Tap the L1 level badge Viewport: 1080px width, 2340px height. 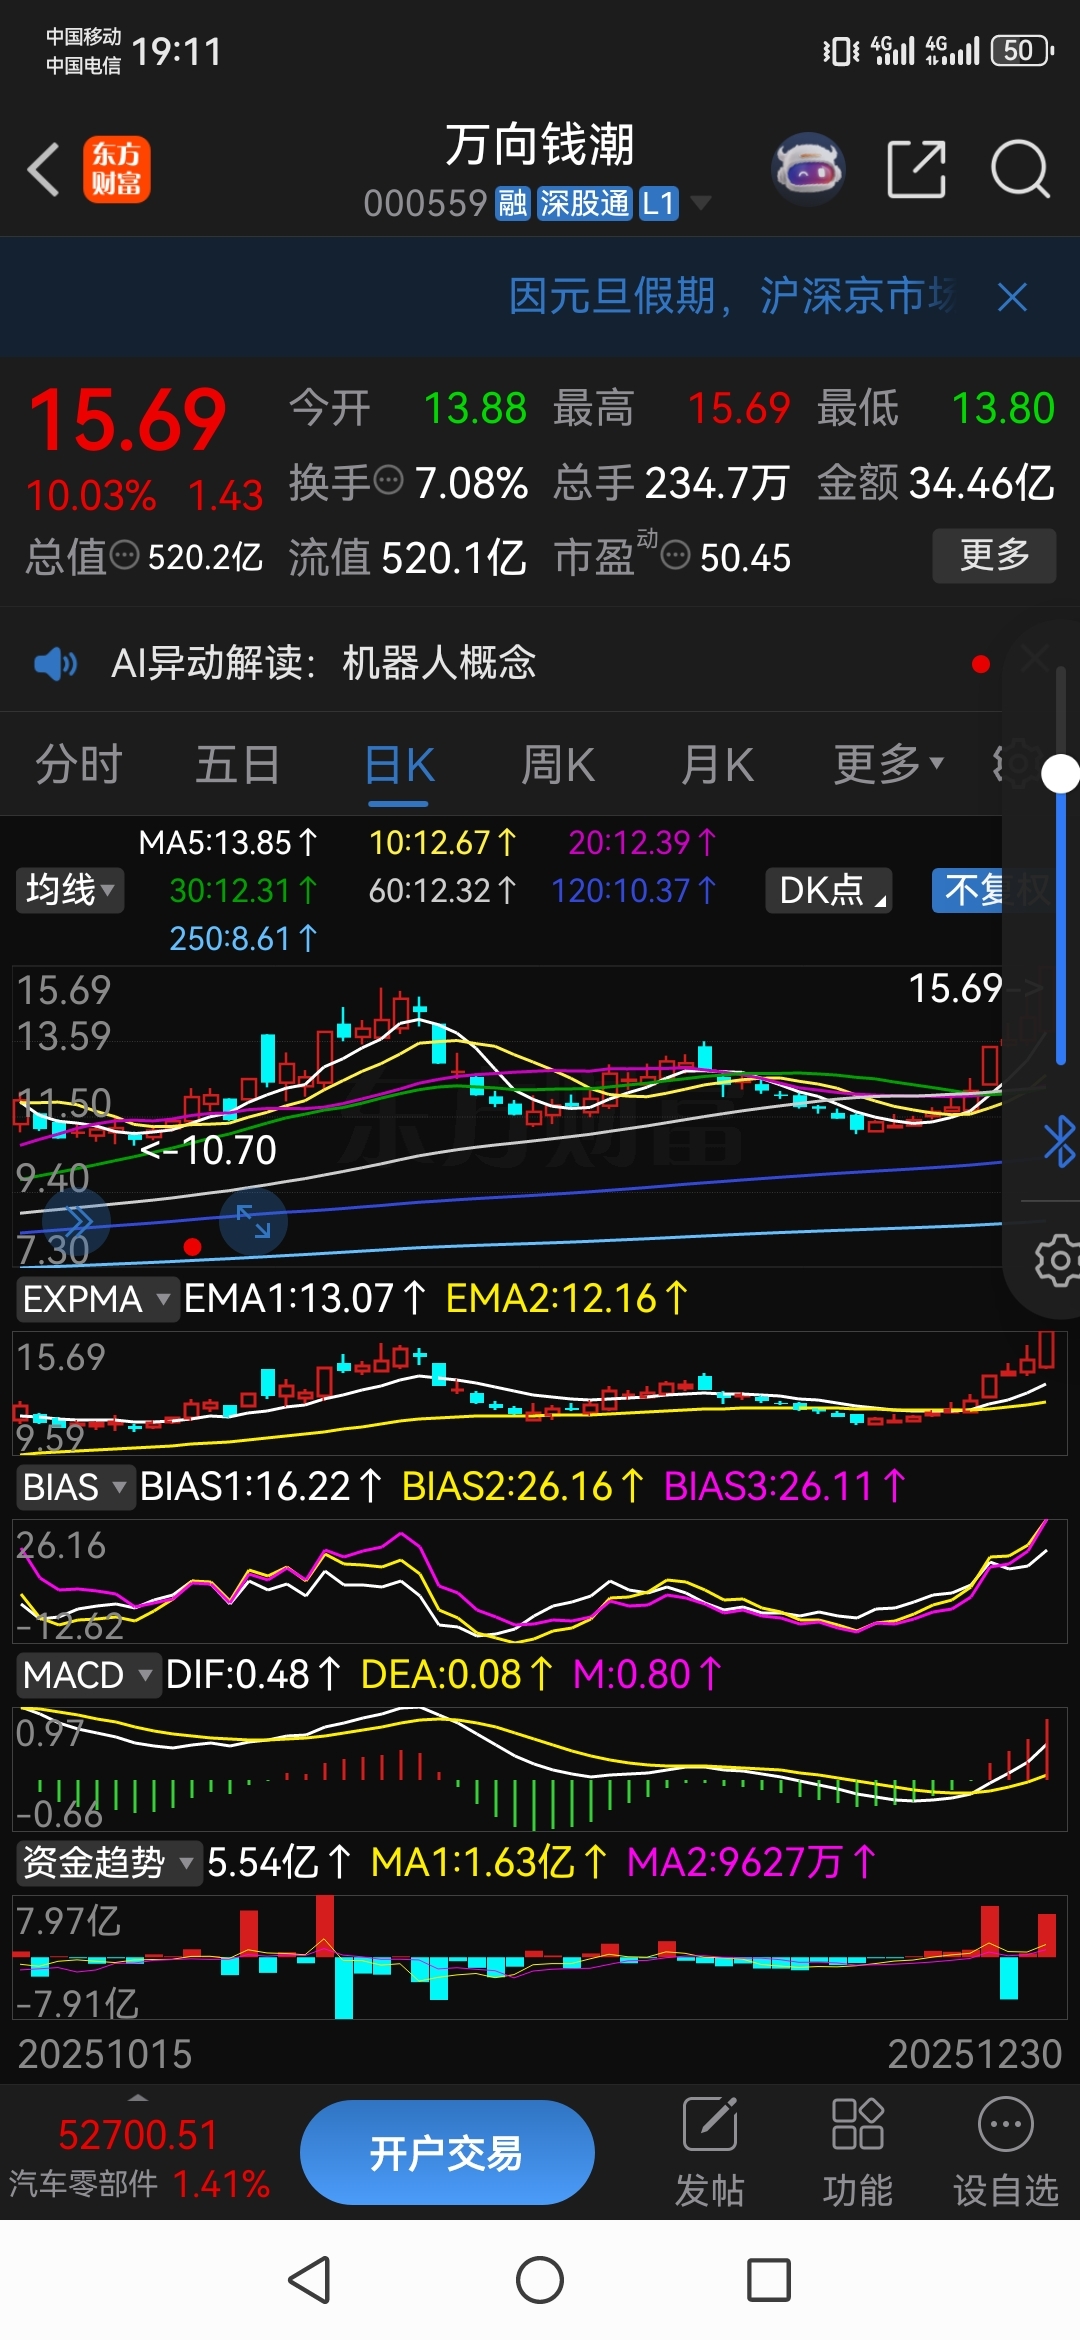[x=658, y=204]
